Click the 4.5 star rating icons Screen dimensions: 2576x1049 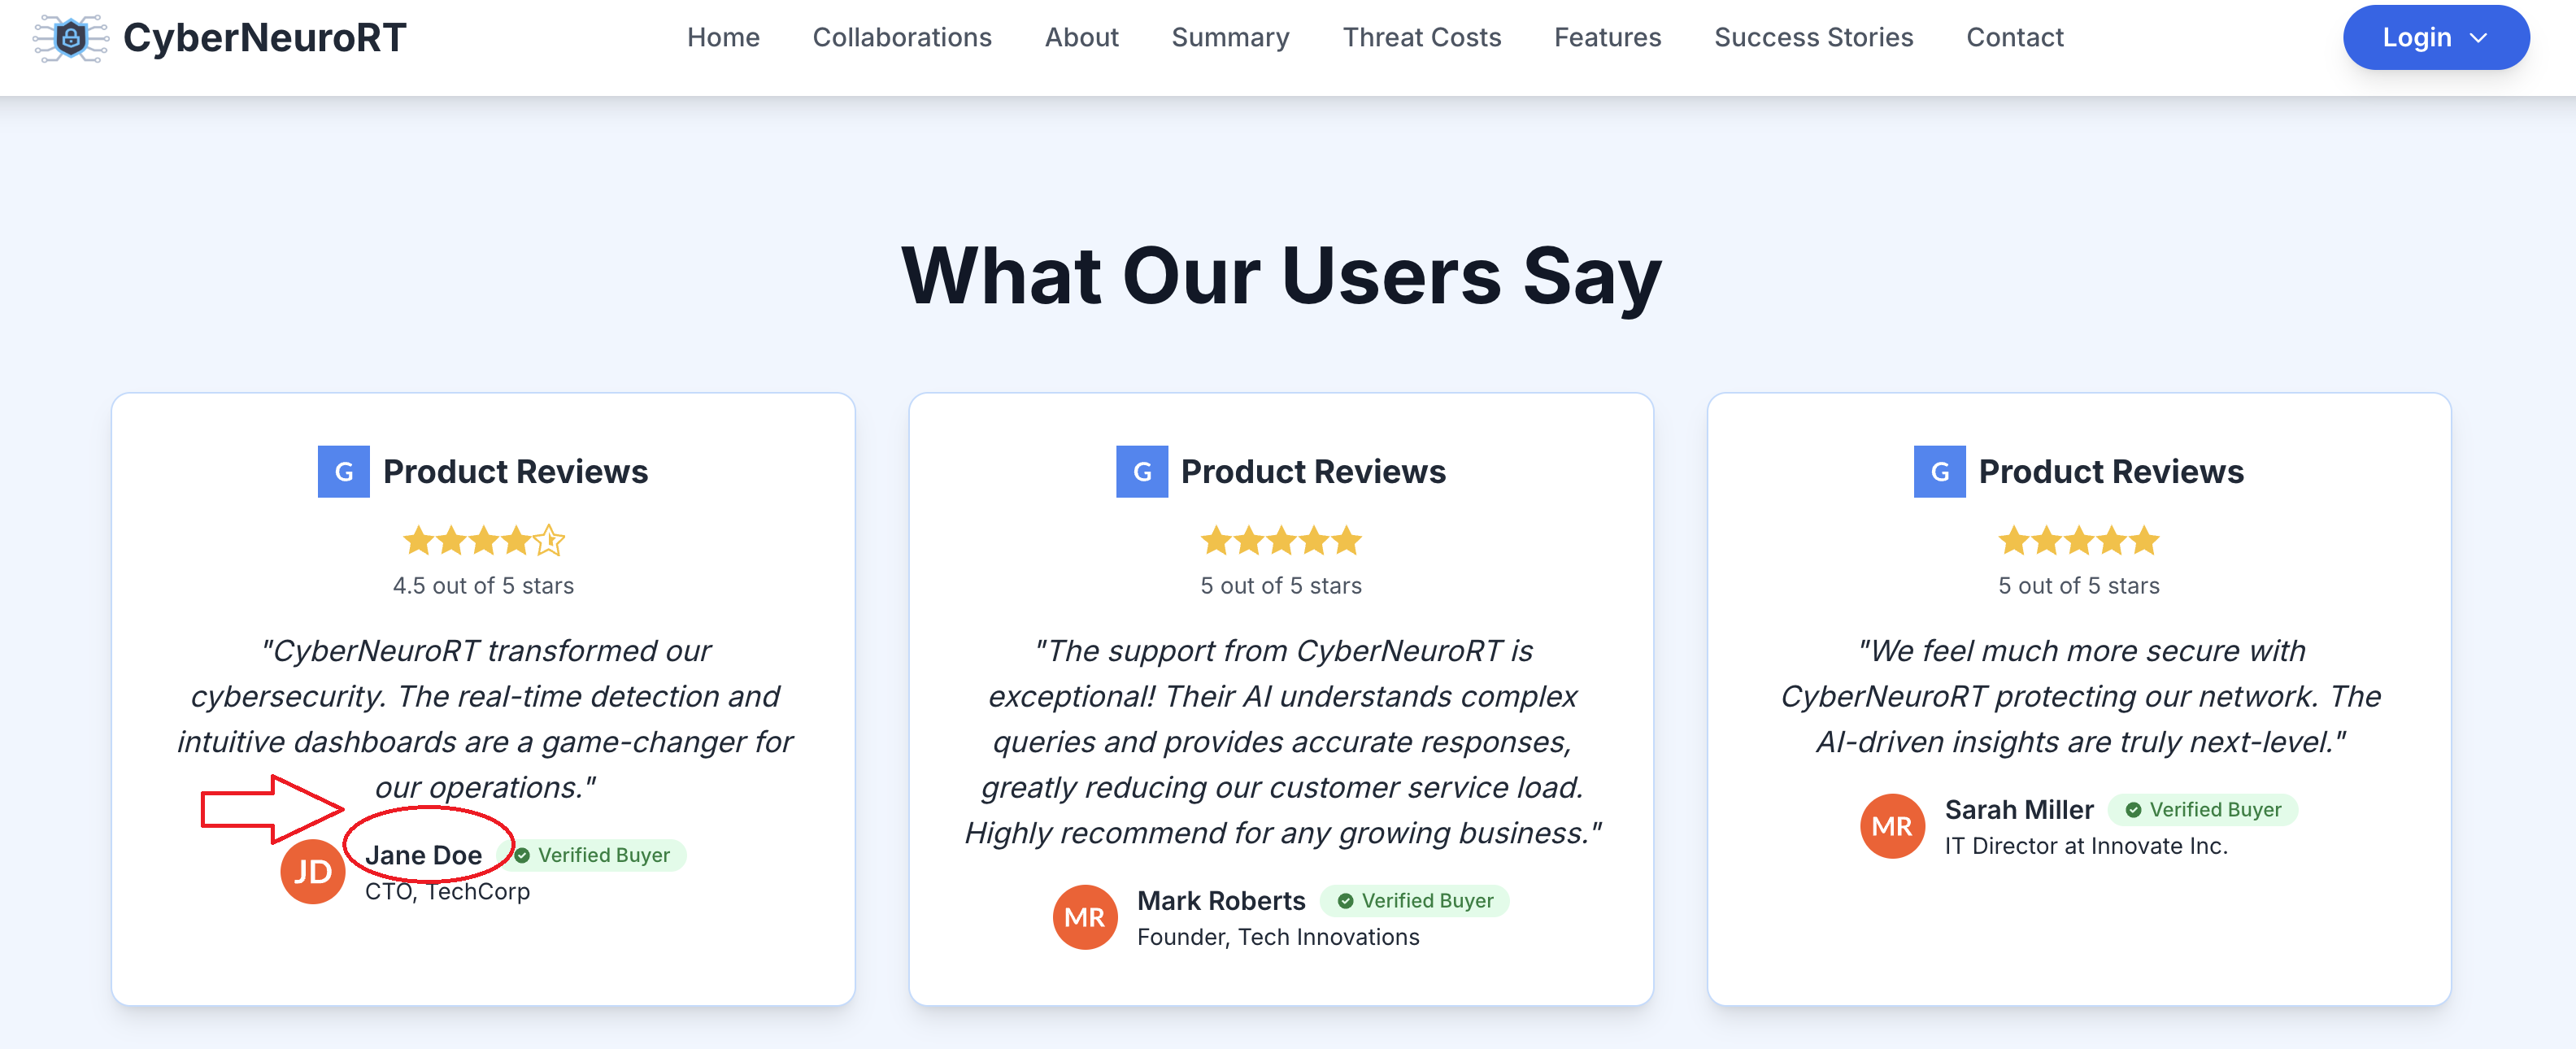[484, 541]
